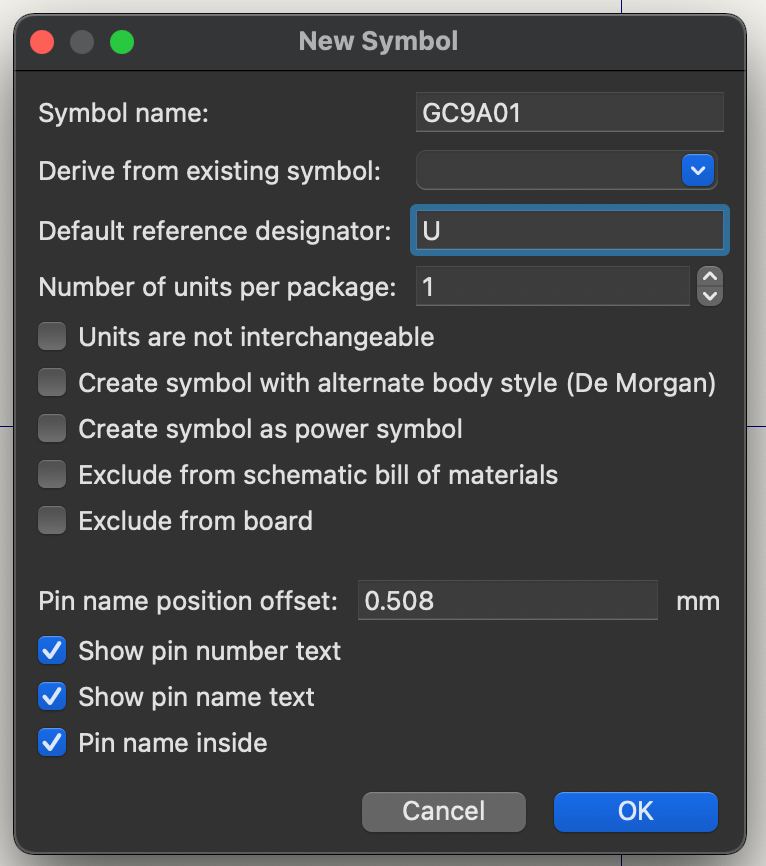Decrement number of units per package
This screenshot has width=766, height=866.
[x=710, y=296]
